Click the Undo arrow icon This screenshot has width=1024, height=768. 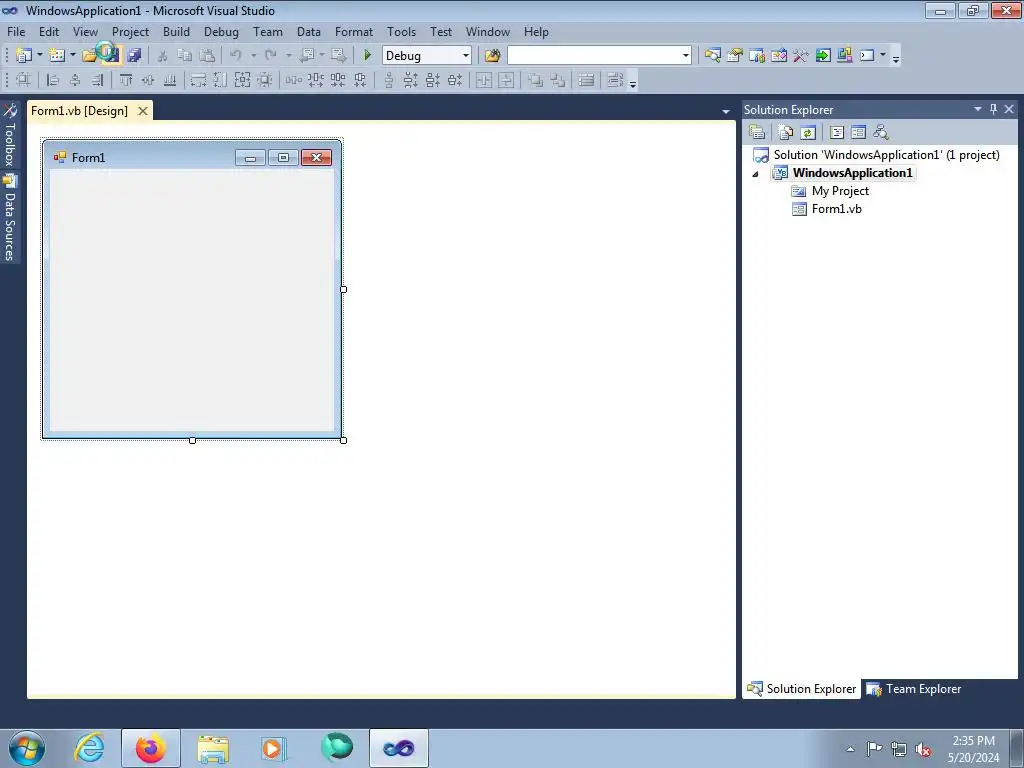[236, 56]
